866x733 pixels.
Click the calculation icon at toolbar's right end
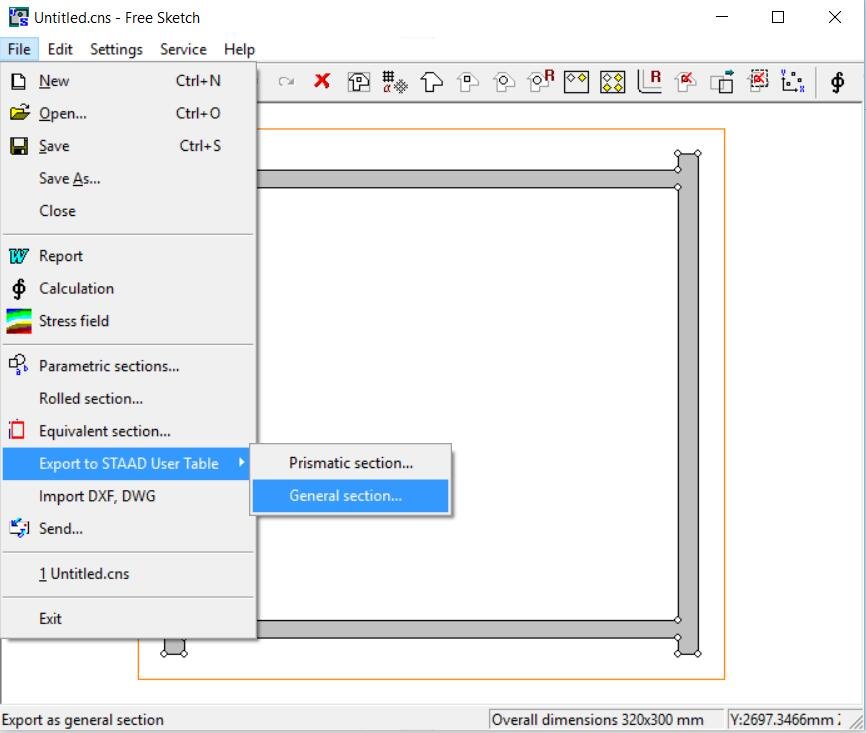pyautogui.click(x=837, y=82)
